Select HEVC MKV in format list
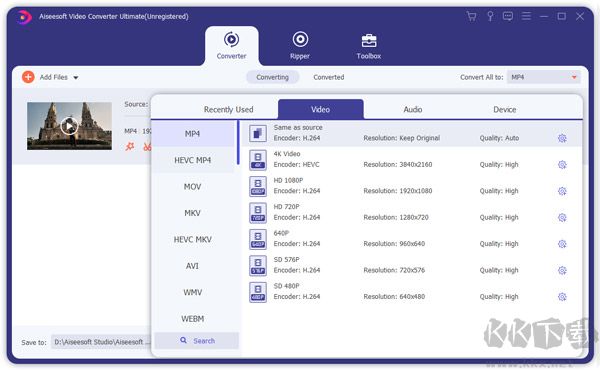 (192, 239)
